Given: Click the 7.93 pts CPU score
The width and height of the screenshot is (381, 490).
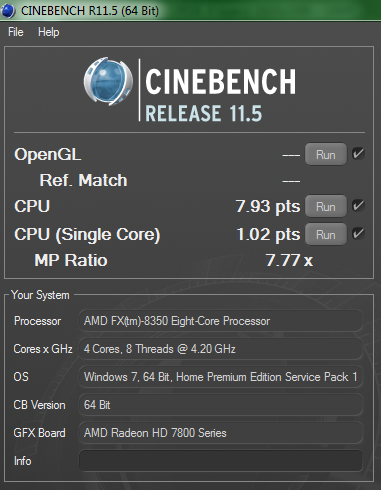Looking at the screenshot, I should tap(268, 207).
